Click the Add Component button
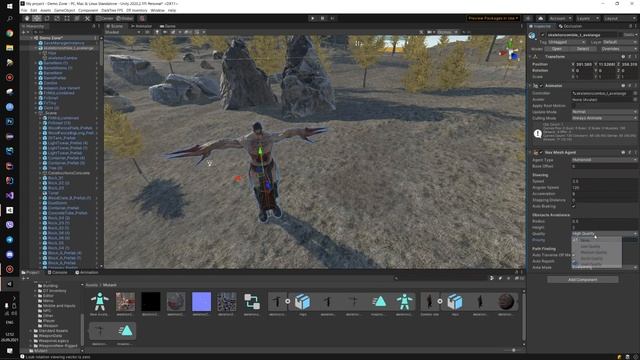The height and width of the screenshot is (360, 640). (582, 280)
